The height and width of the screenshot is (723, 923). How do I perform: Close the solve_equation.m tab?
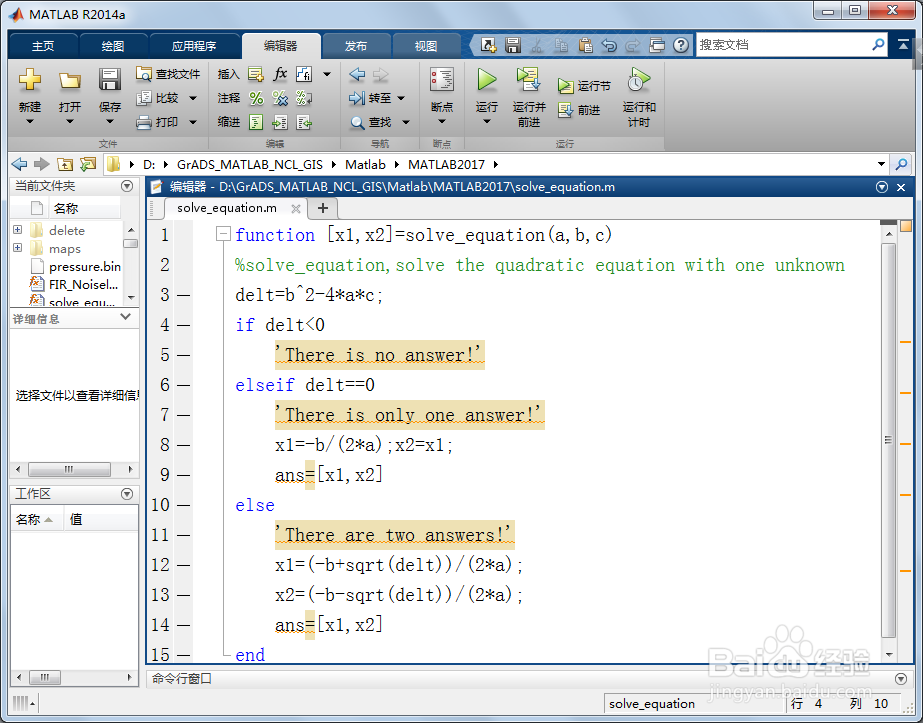click(x=296, y=208)
